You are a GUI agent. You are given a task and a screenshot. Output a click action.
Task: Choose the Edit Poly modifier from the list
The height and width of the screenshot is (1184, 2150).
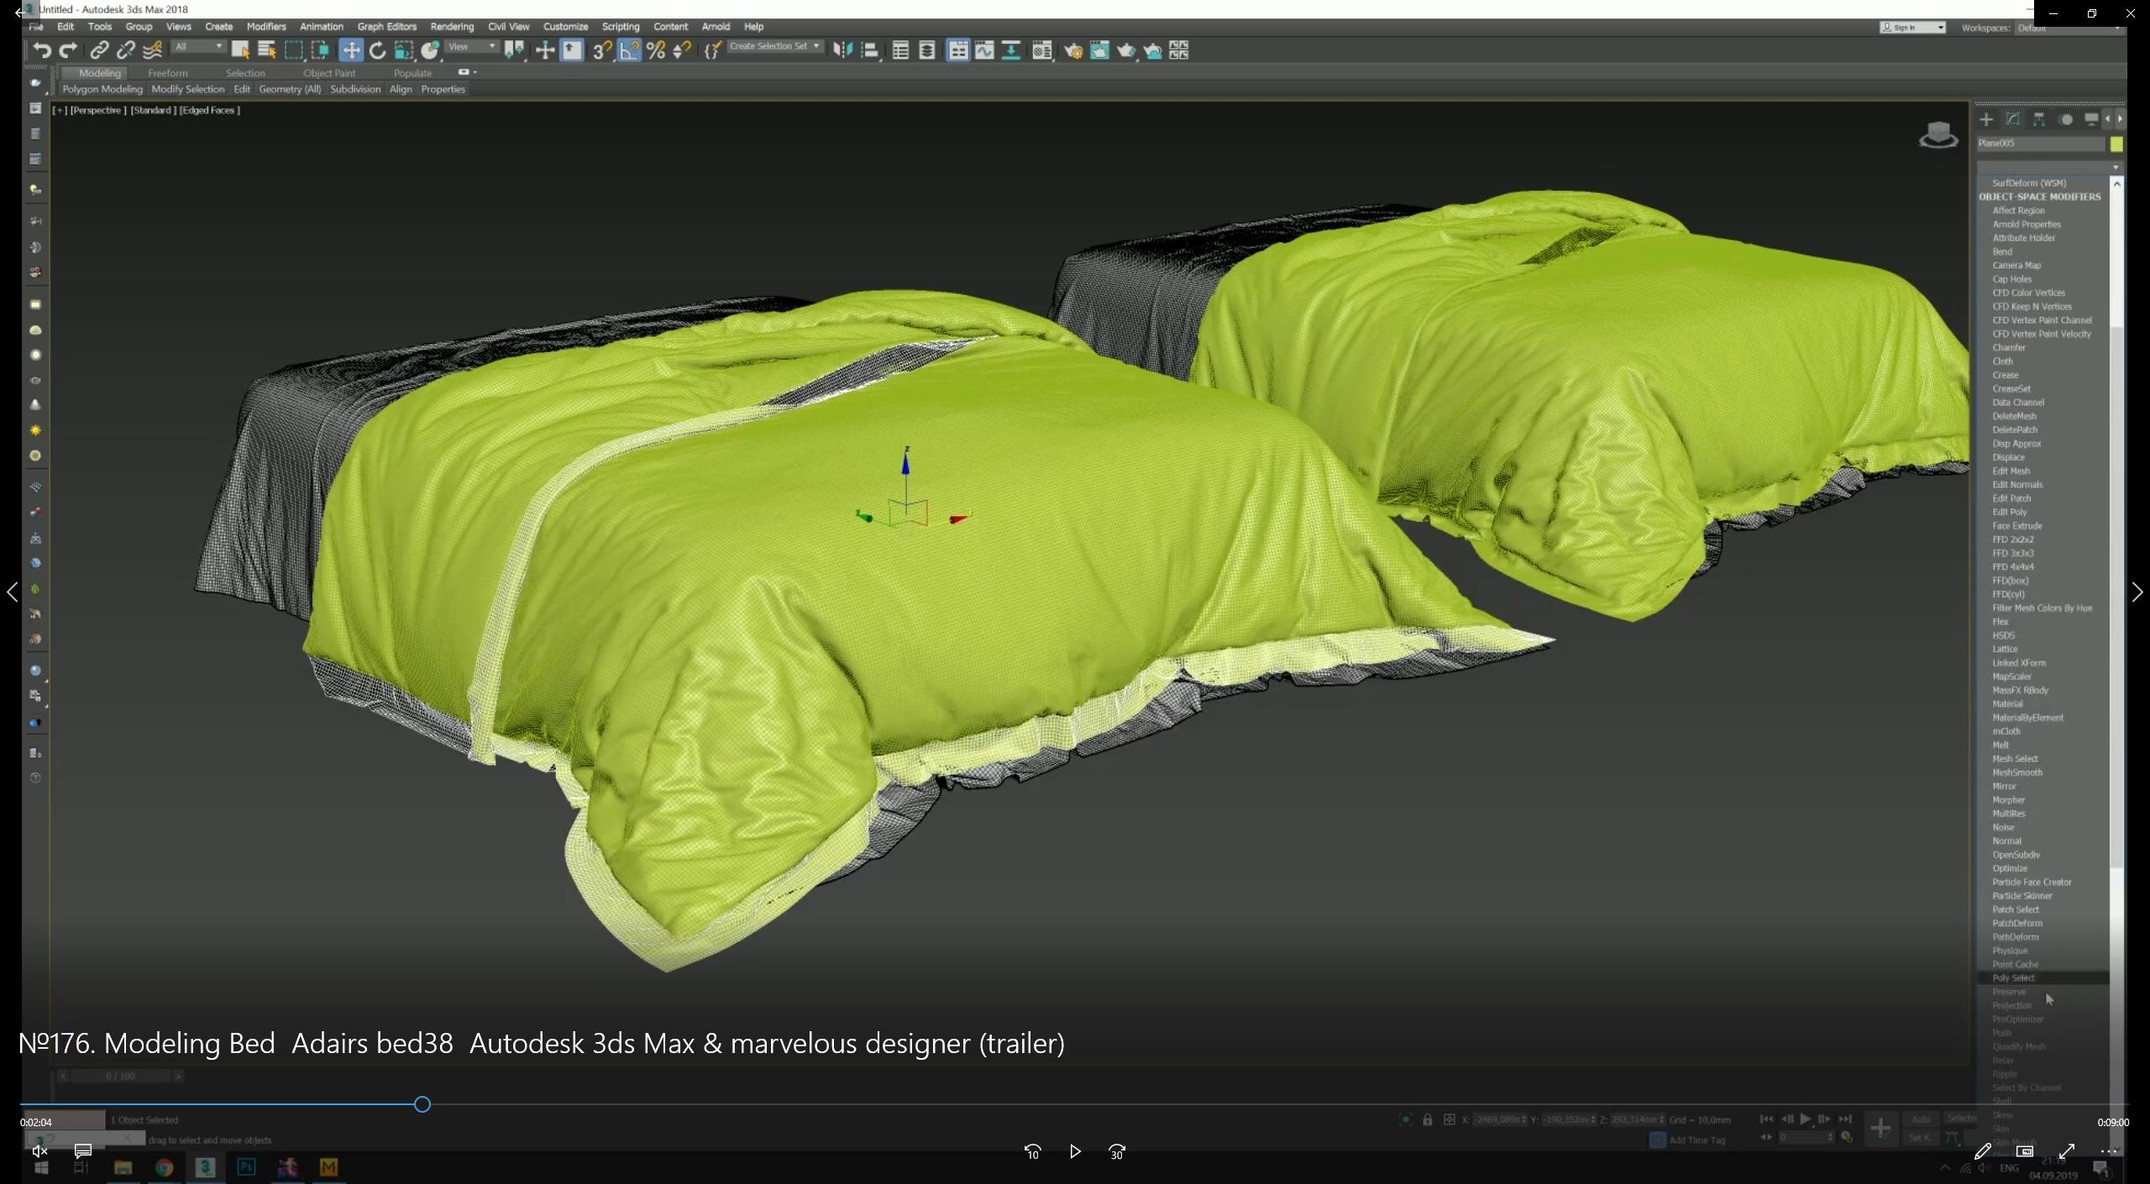pos(2009,512)
